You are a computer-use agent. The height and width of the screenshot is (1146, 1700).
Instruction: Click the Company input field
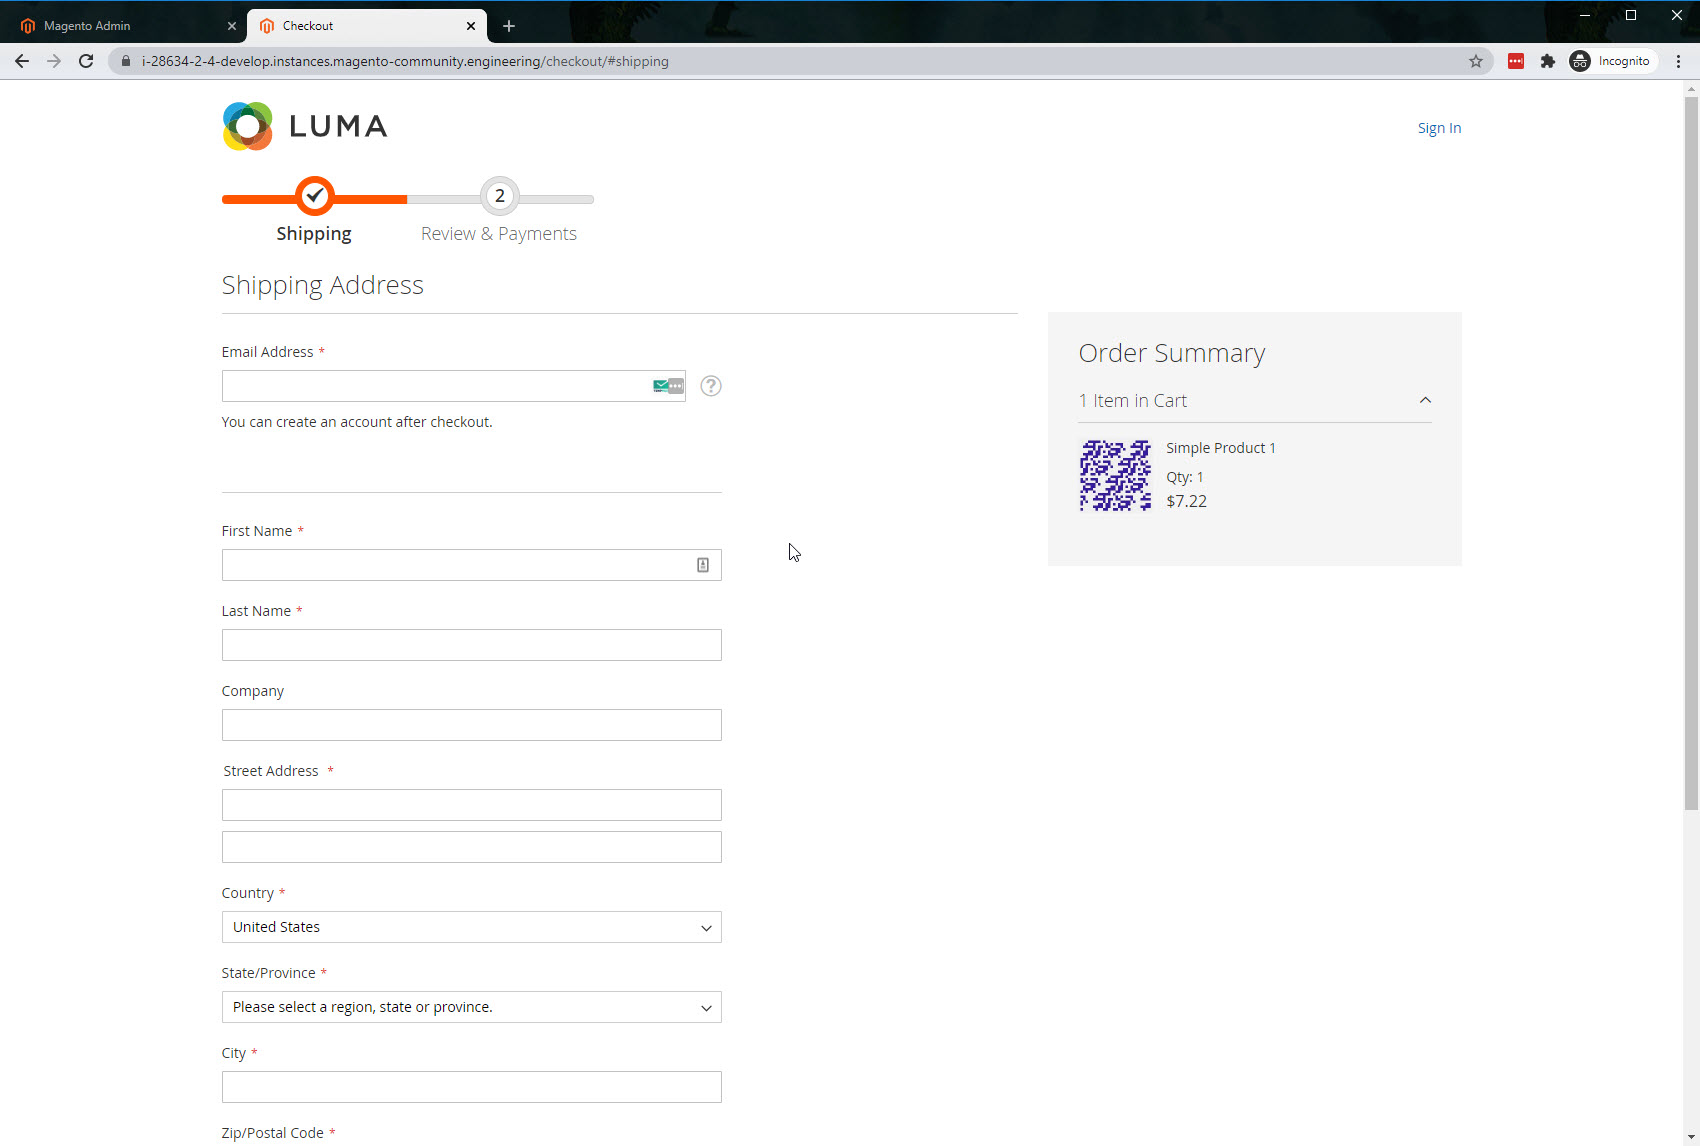(472, 725)
